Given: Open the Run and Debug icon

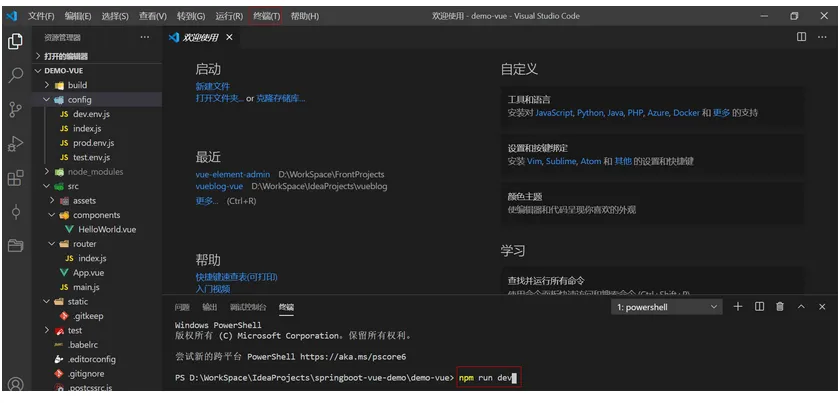Looking at the screenshot, I should coord(16,143).
